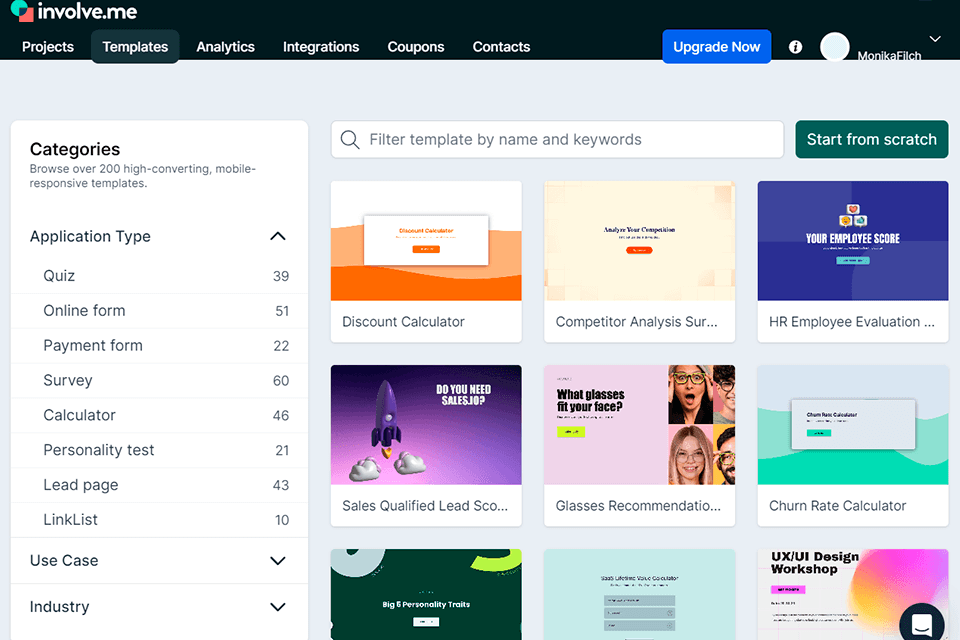This screenshot has width=960, height=640.
Task: Open the chat support bubble
Action: 921,623
